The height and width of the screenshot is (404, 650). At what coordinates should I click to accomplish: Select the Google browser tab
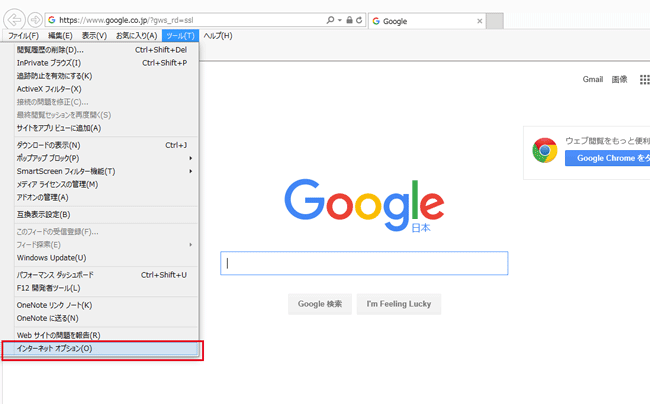[427, 21]
